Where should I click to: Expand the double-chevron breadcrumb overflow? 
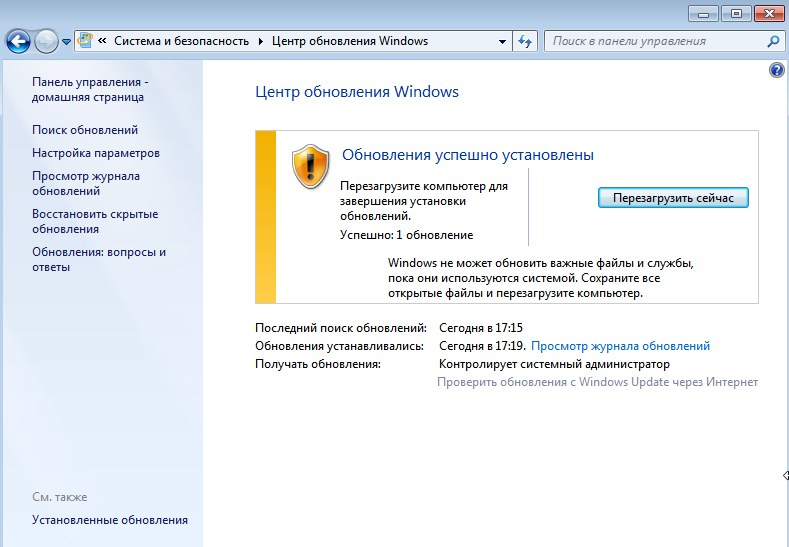(102, 41)
